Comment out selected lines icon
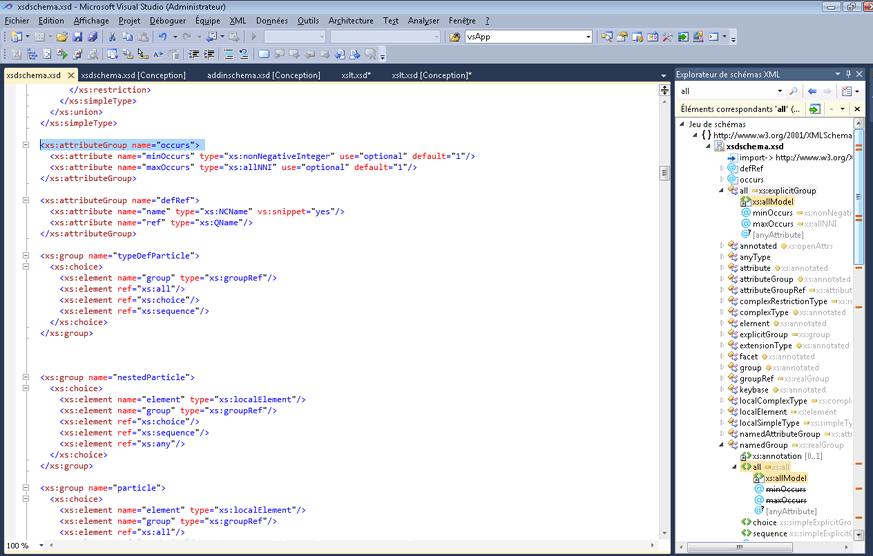 click(x=228, y=54)
